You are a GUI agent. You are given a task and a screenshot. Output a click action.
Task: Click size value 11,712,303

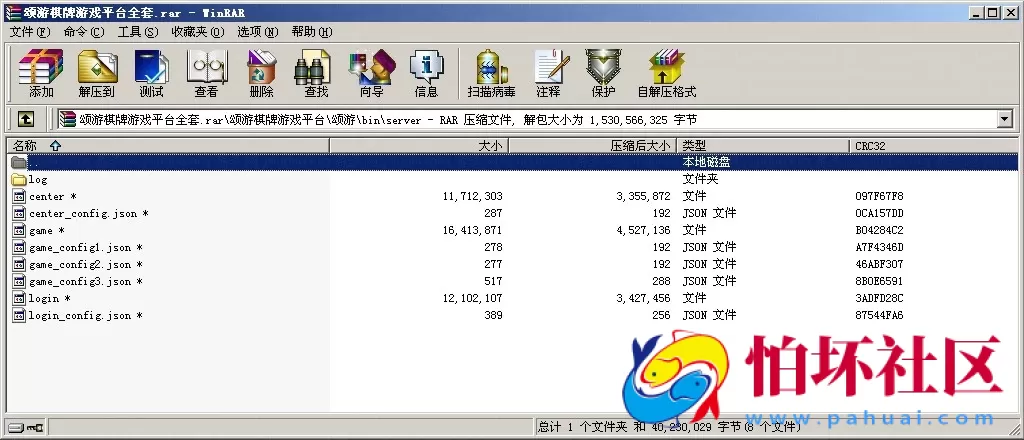[473, 196]
